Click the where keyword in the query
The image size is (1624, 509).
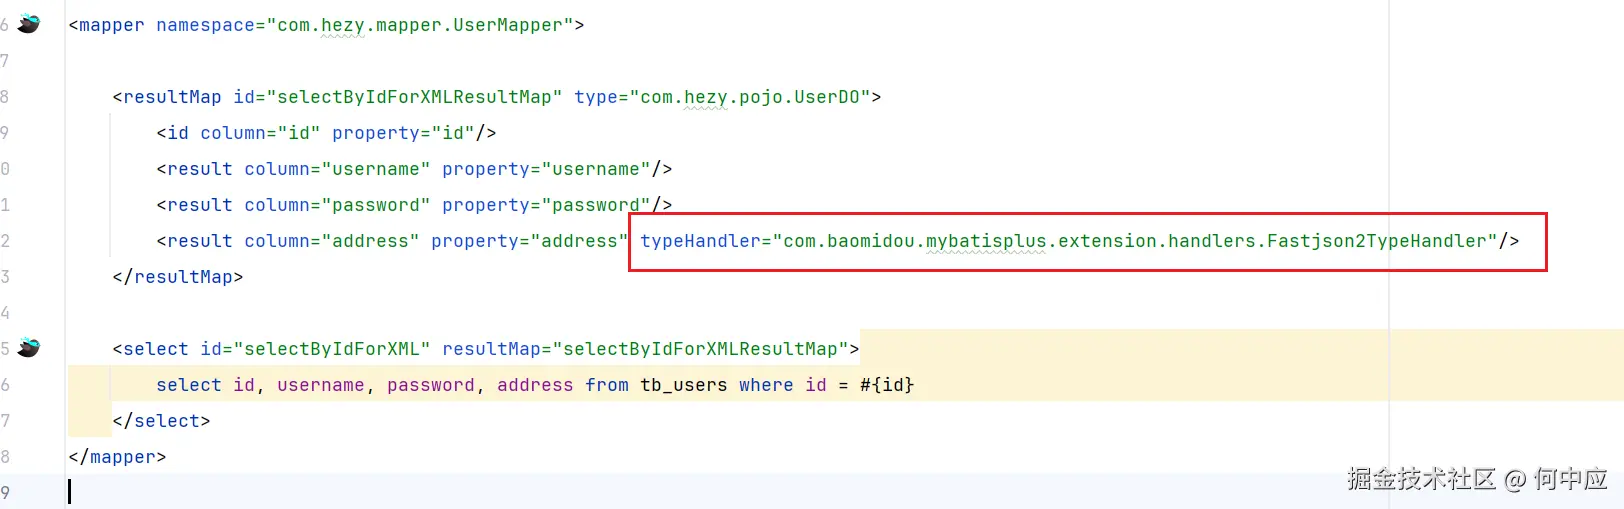[x=766, y=385]
